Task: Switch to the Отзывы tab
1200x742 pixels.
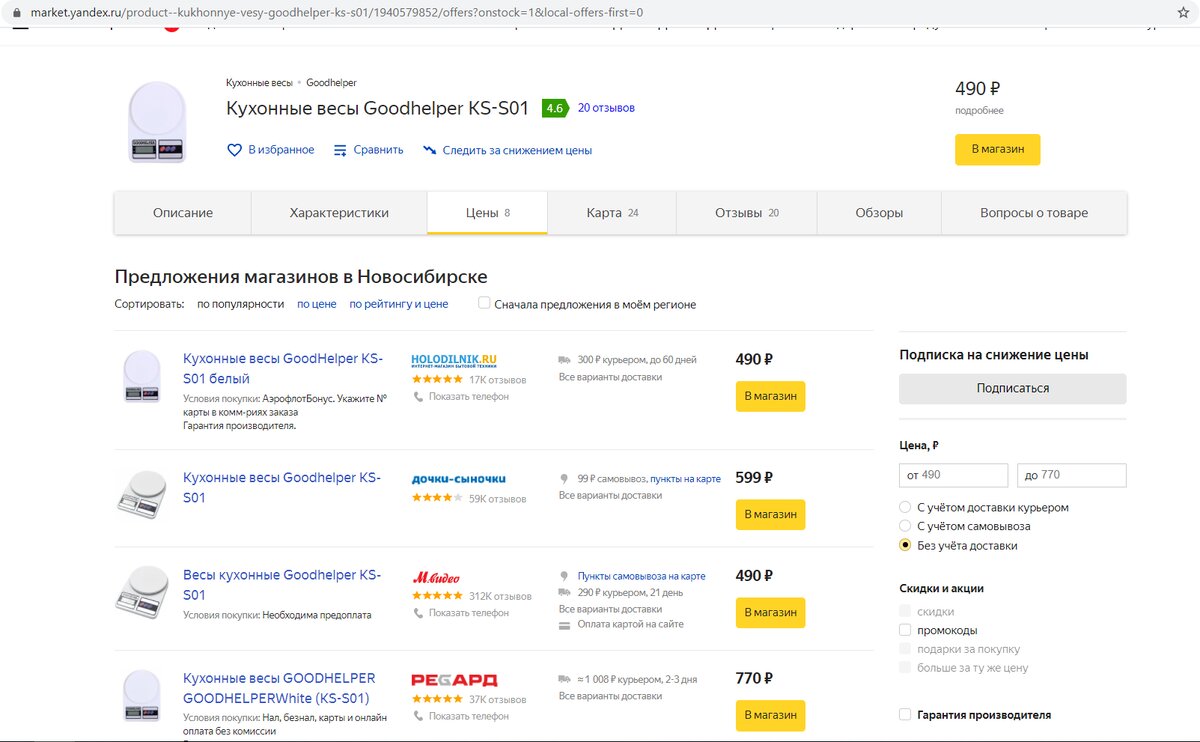Action: [747, 213]
